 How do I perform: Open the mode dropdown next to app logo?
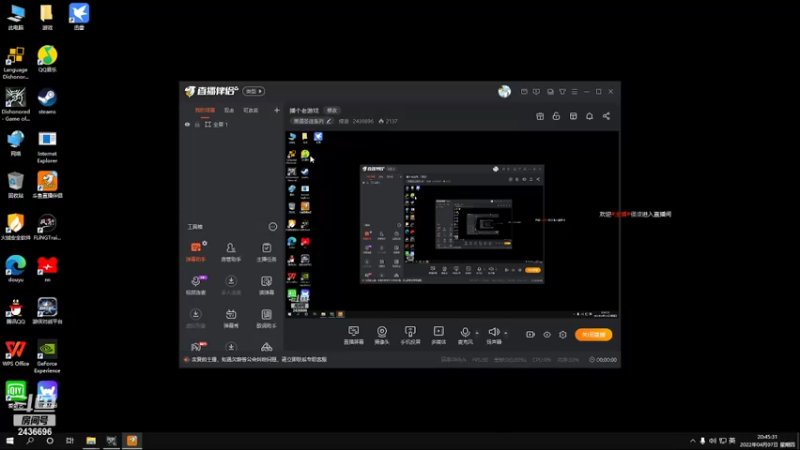(x=254, y=91)
